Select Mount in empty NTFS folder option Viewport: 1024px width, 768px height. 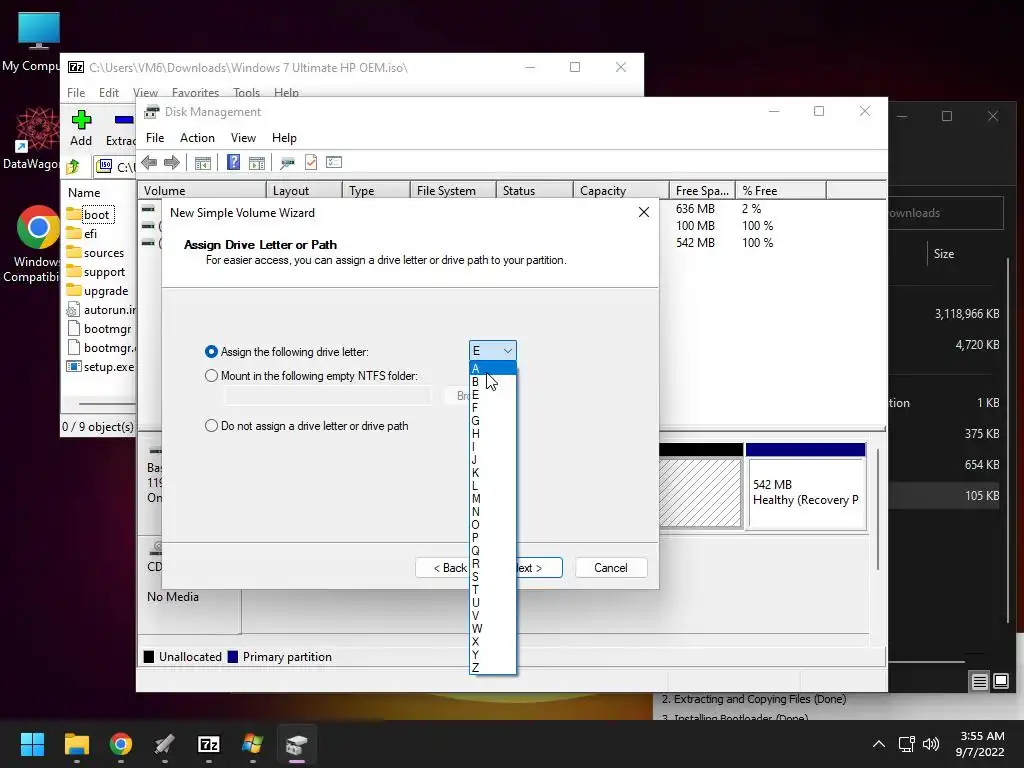point(312,376)
